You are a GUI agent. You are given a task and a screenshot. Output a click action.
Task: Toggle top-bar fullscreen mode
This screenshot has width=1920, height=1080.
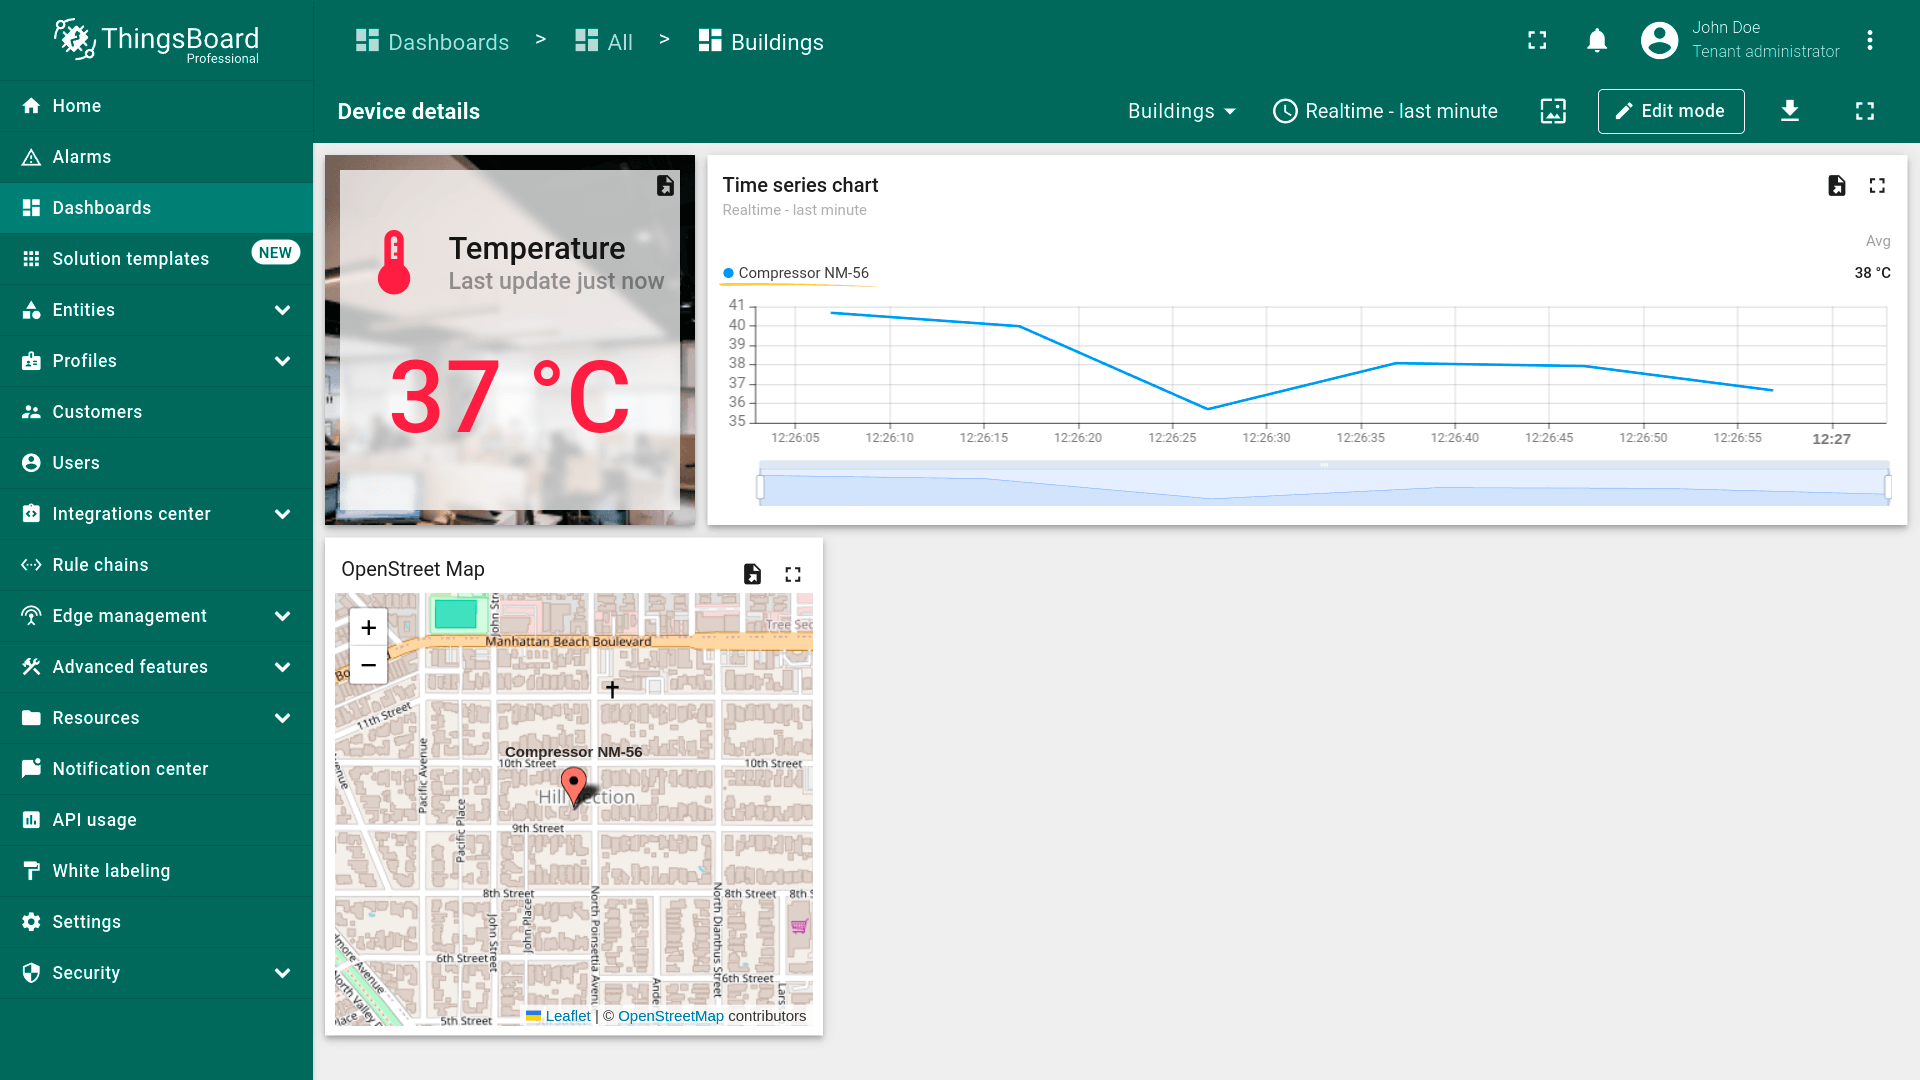point(1537,41)
